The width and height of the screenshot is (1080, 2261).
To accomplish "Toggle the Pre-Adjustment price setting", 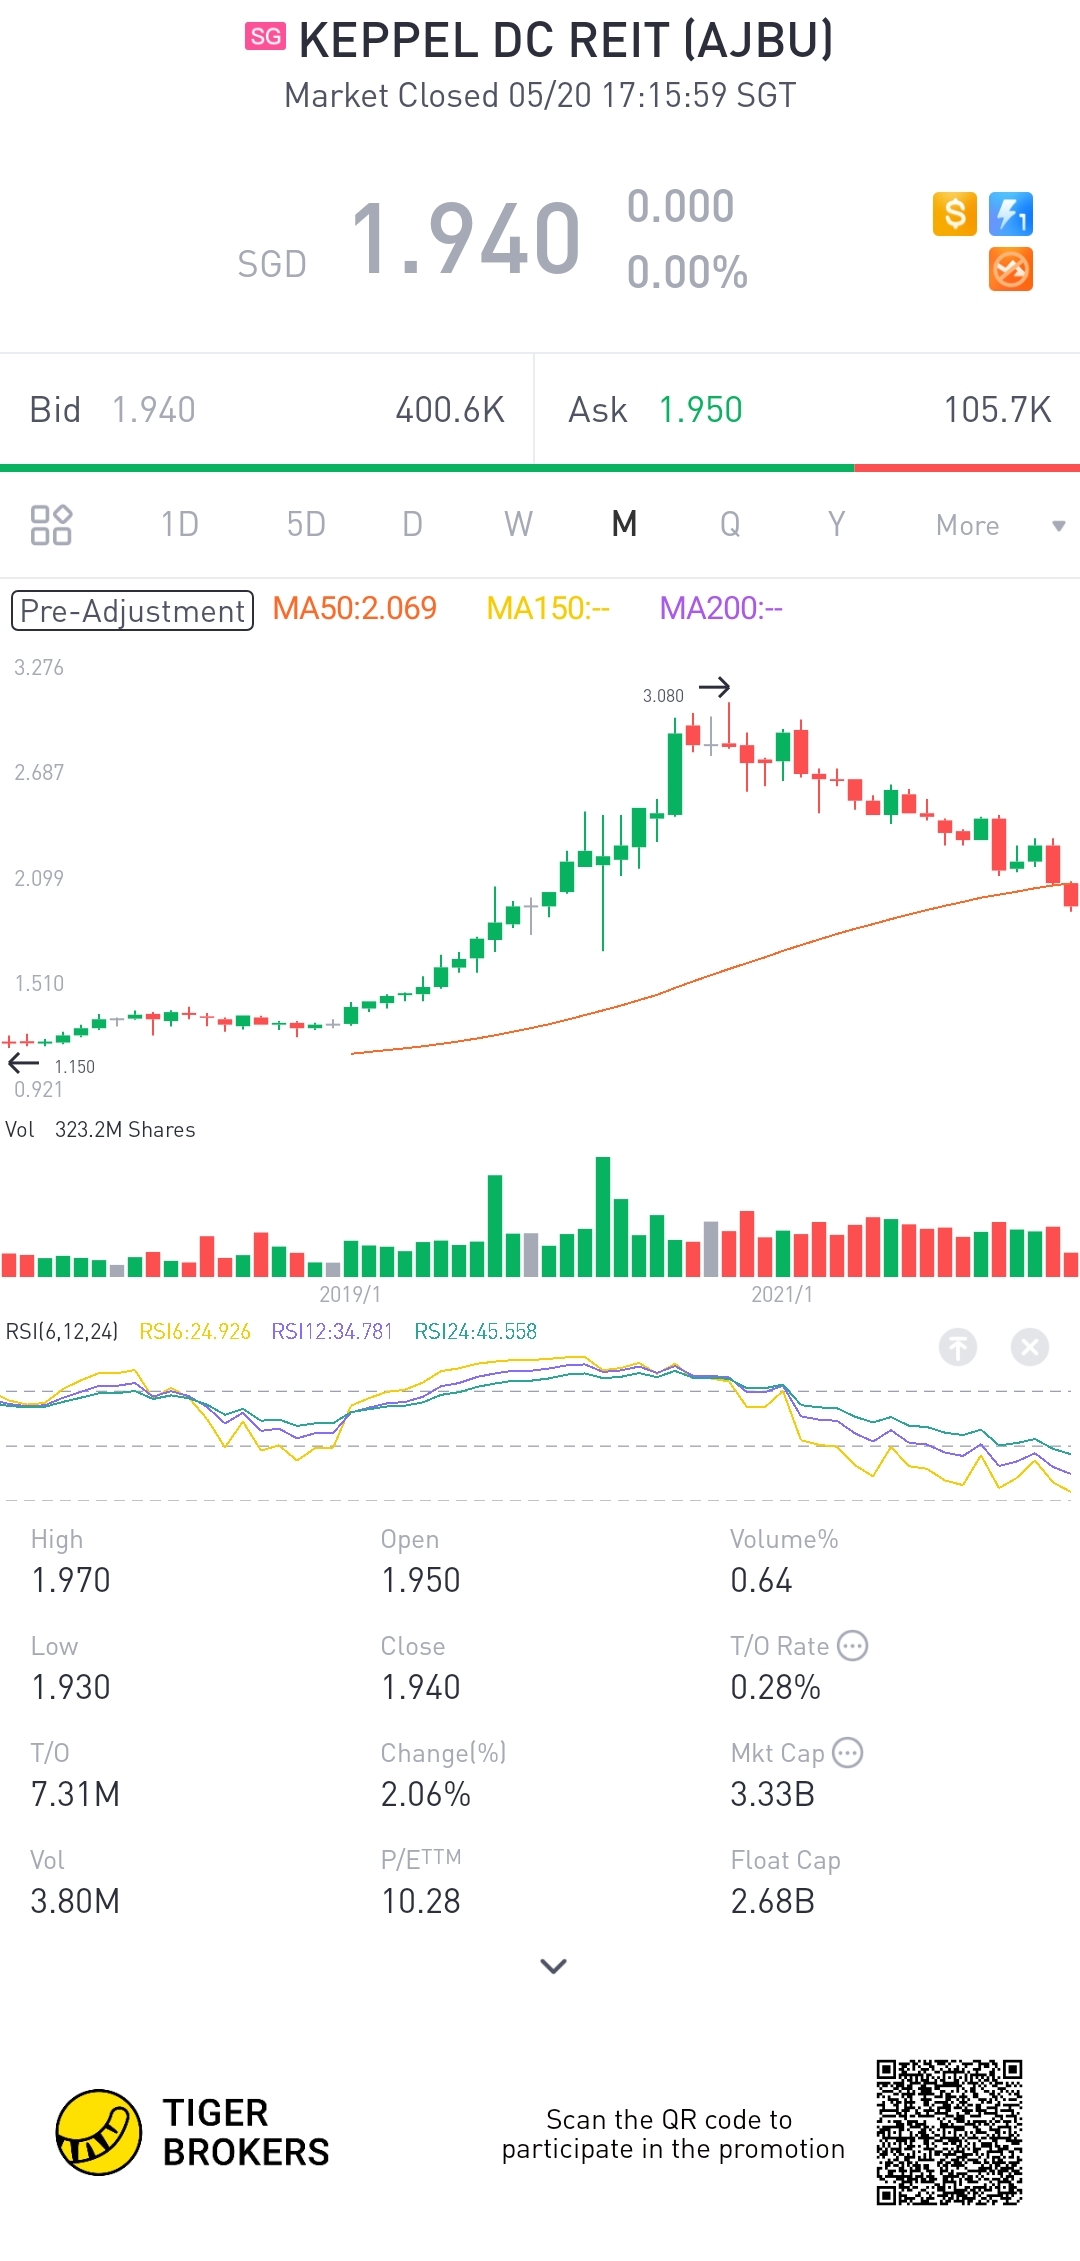I will pyautogui.click(x=132, y=610).
